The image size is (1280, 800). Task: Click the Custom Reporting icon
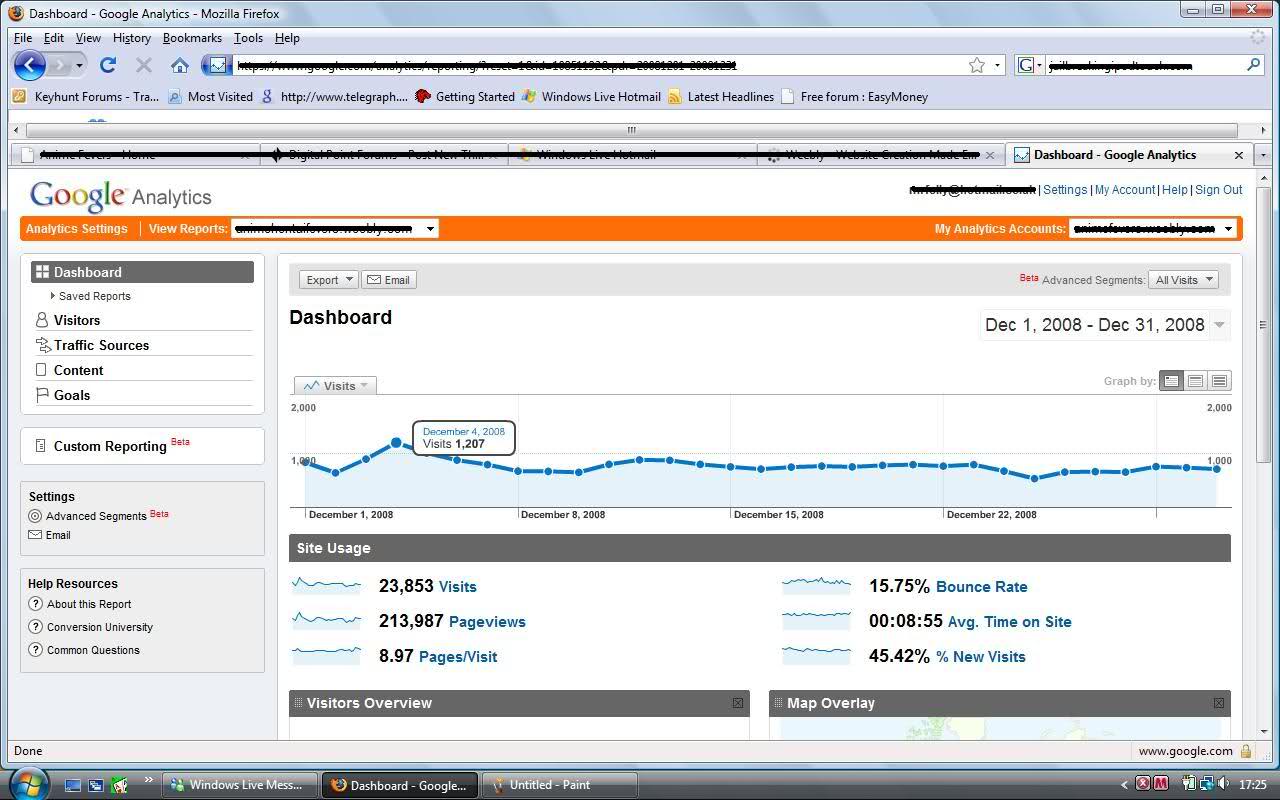[x=40, y=446]
